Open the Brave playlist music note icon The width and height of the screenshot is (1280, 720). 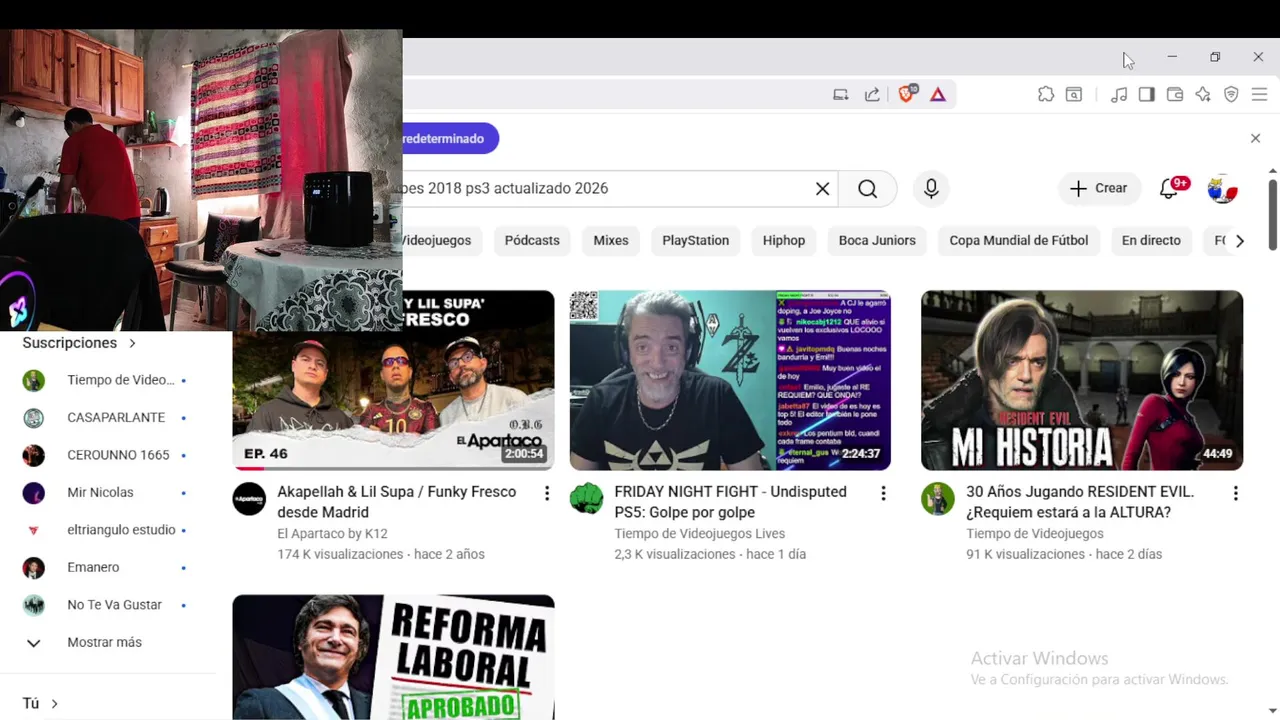[1119, 94]
